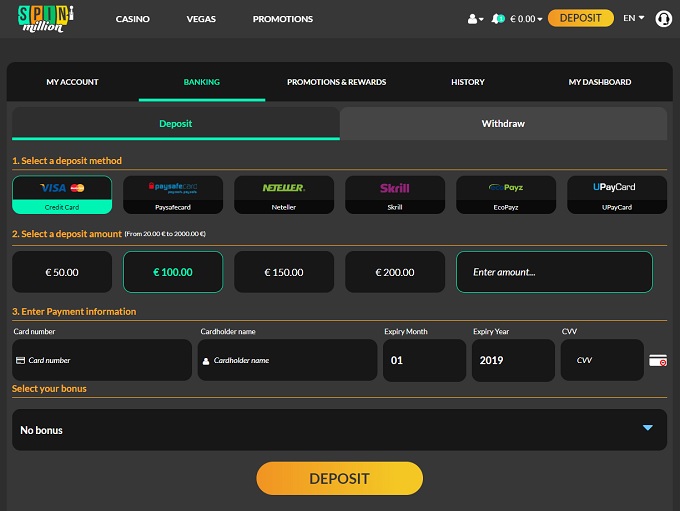Select the € 150.00 deposit amount
The height and width of the screenshot is (511, 680).
click(284, 271)
